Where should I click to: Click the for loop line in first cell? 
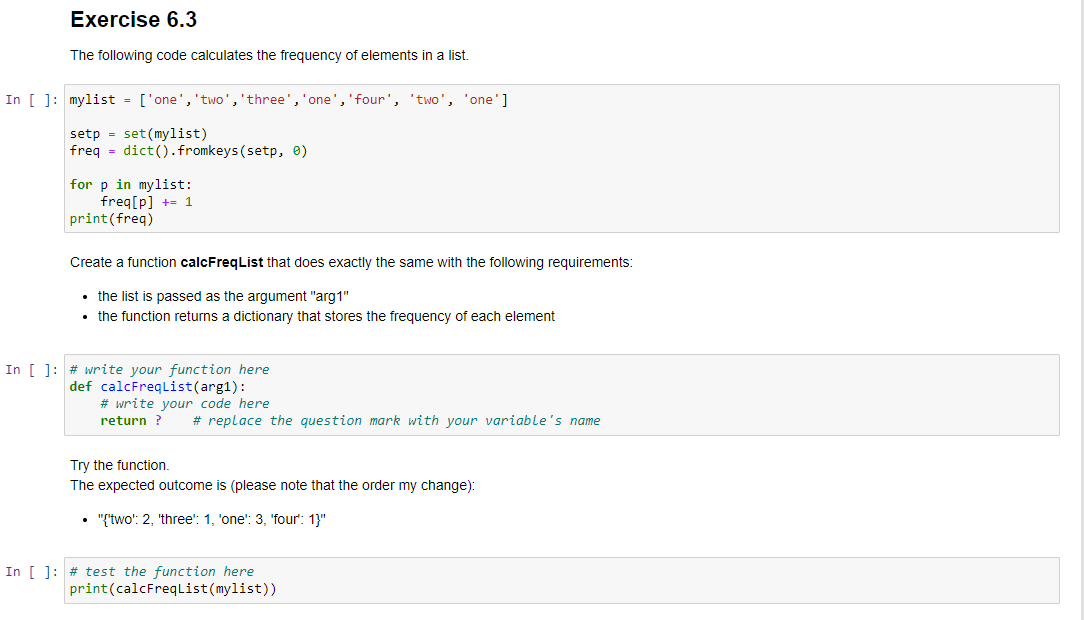130,184
